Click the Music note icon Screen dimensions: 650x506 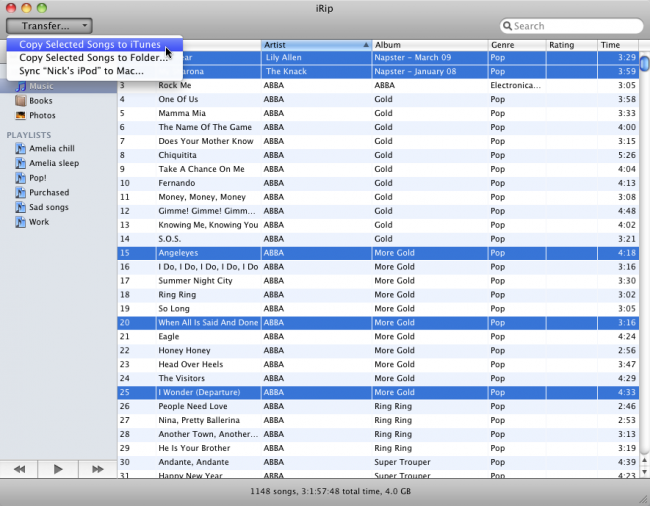pyautogui.click(x=20, y=86)
